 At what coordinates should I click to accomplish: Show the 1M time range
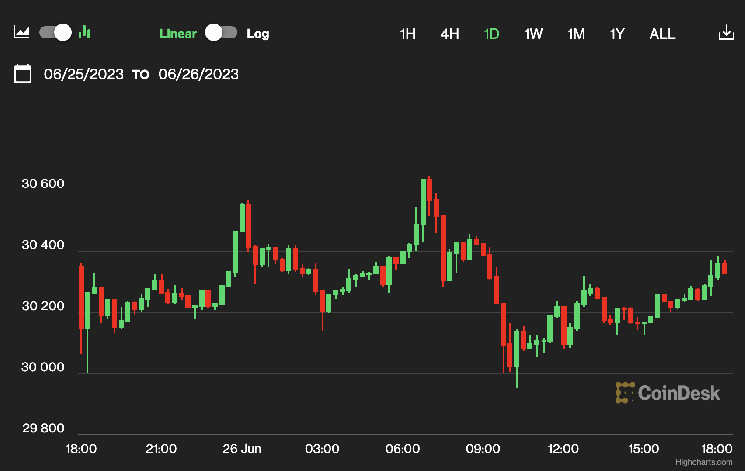[x=576, y=33]
